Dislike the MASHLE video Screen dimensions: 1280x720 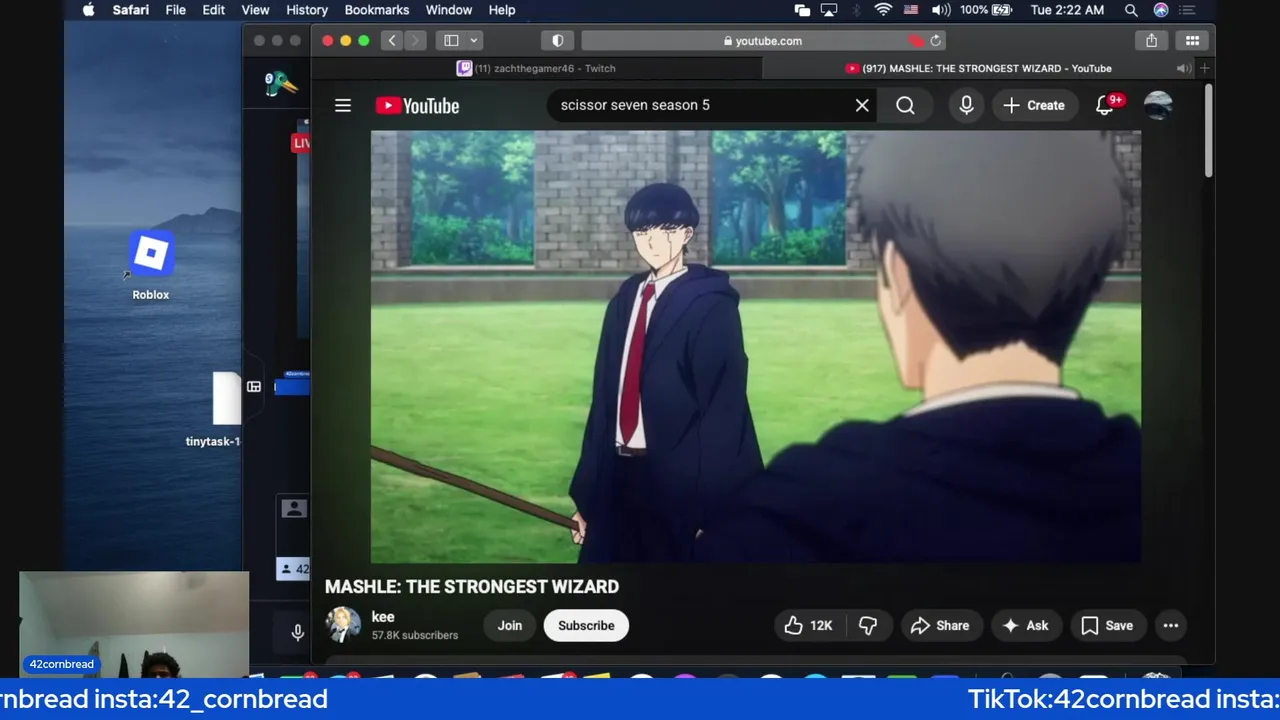tap(868, 625)
